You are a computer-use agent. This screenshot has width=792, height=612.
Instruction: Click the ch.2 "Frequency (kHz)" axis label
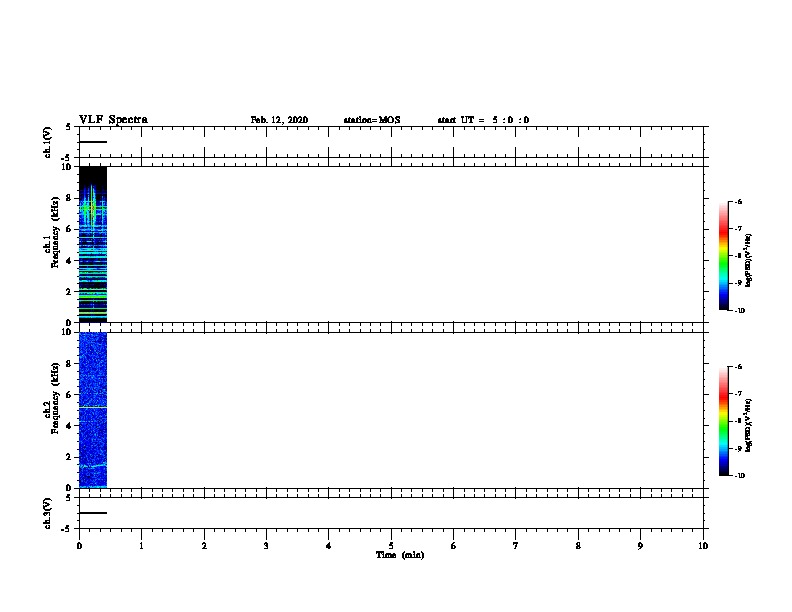pos(55,398)
